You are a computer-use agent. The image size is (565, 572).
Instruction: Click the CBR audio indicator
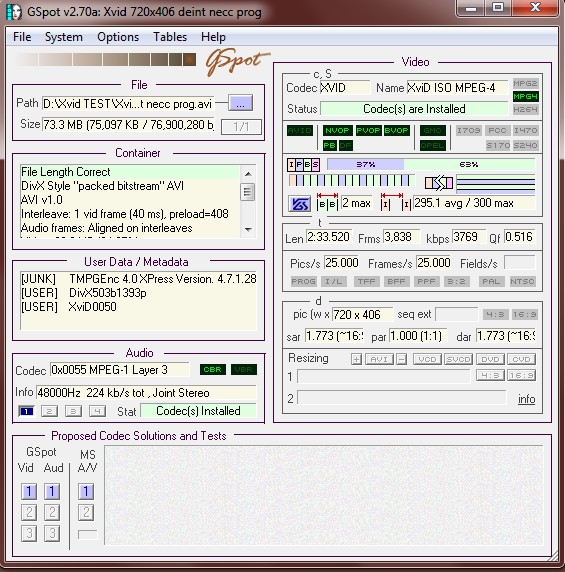point(213,370)
